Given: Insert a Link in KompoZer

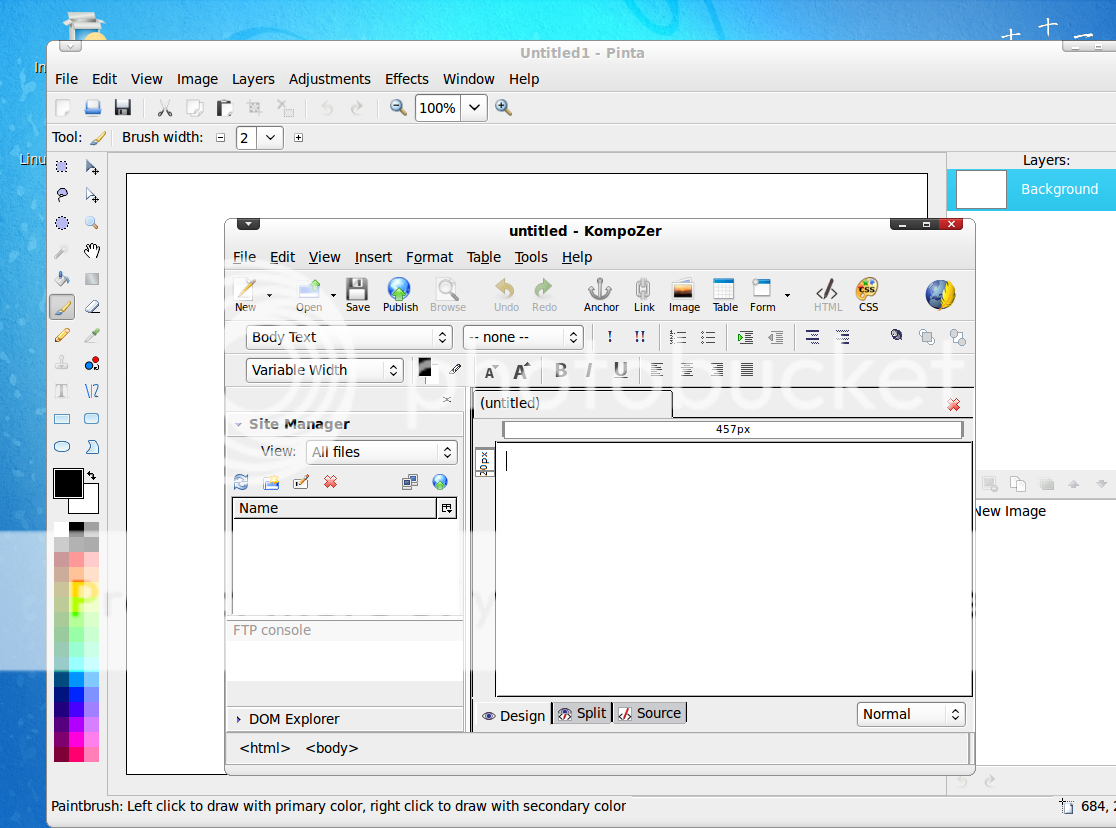Looking at the screenshot, I should 643,295.
